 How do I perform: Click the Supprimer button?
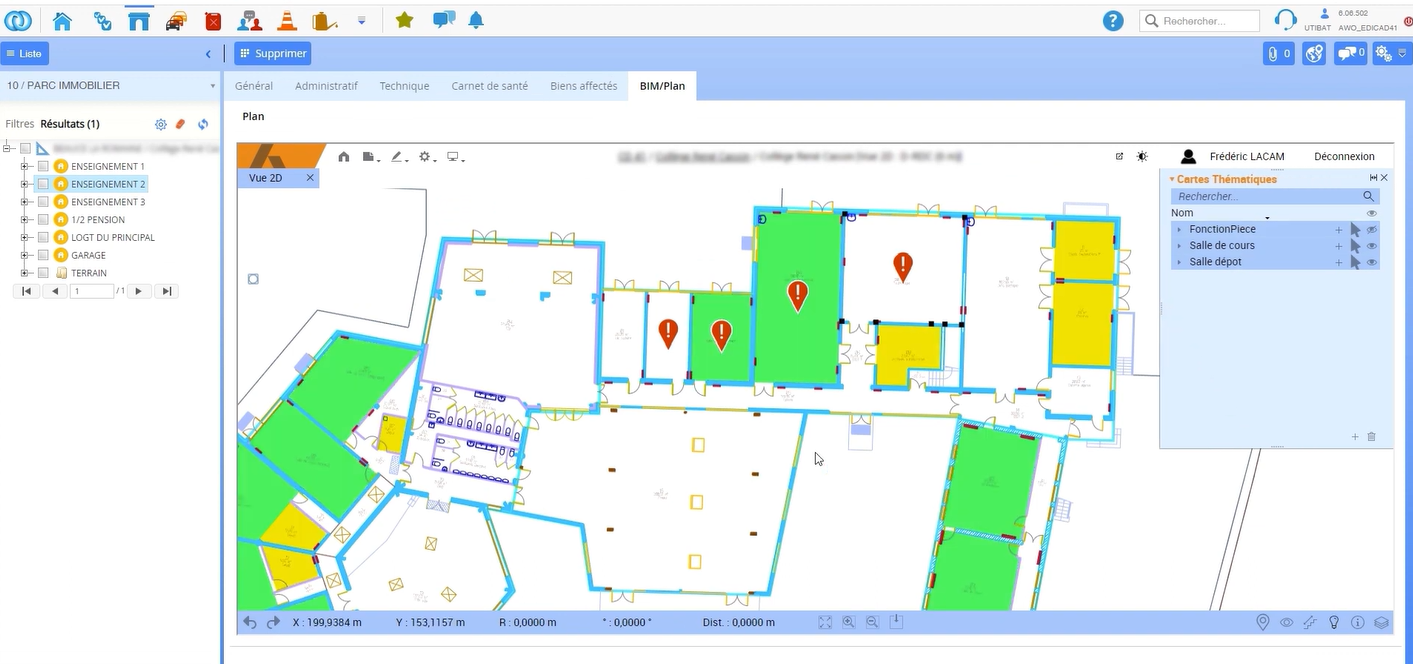273,54
